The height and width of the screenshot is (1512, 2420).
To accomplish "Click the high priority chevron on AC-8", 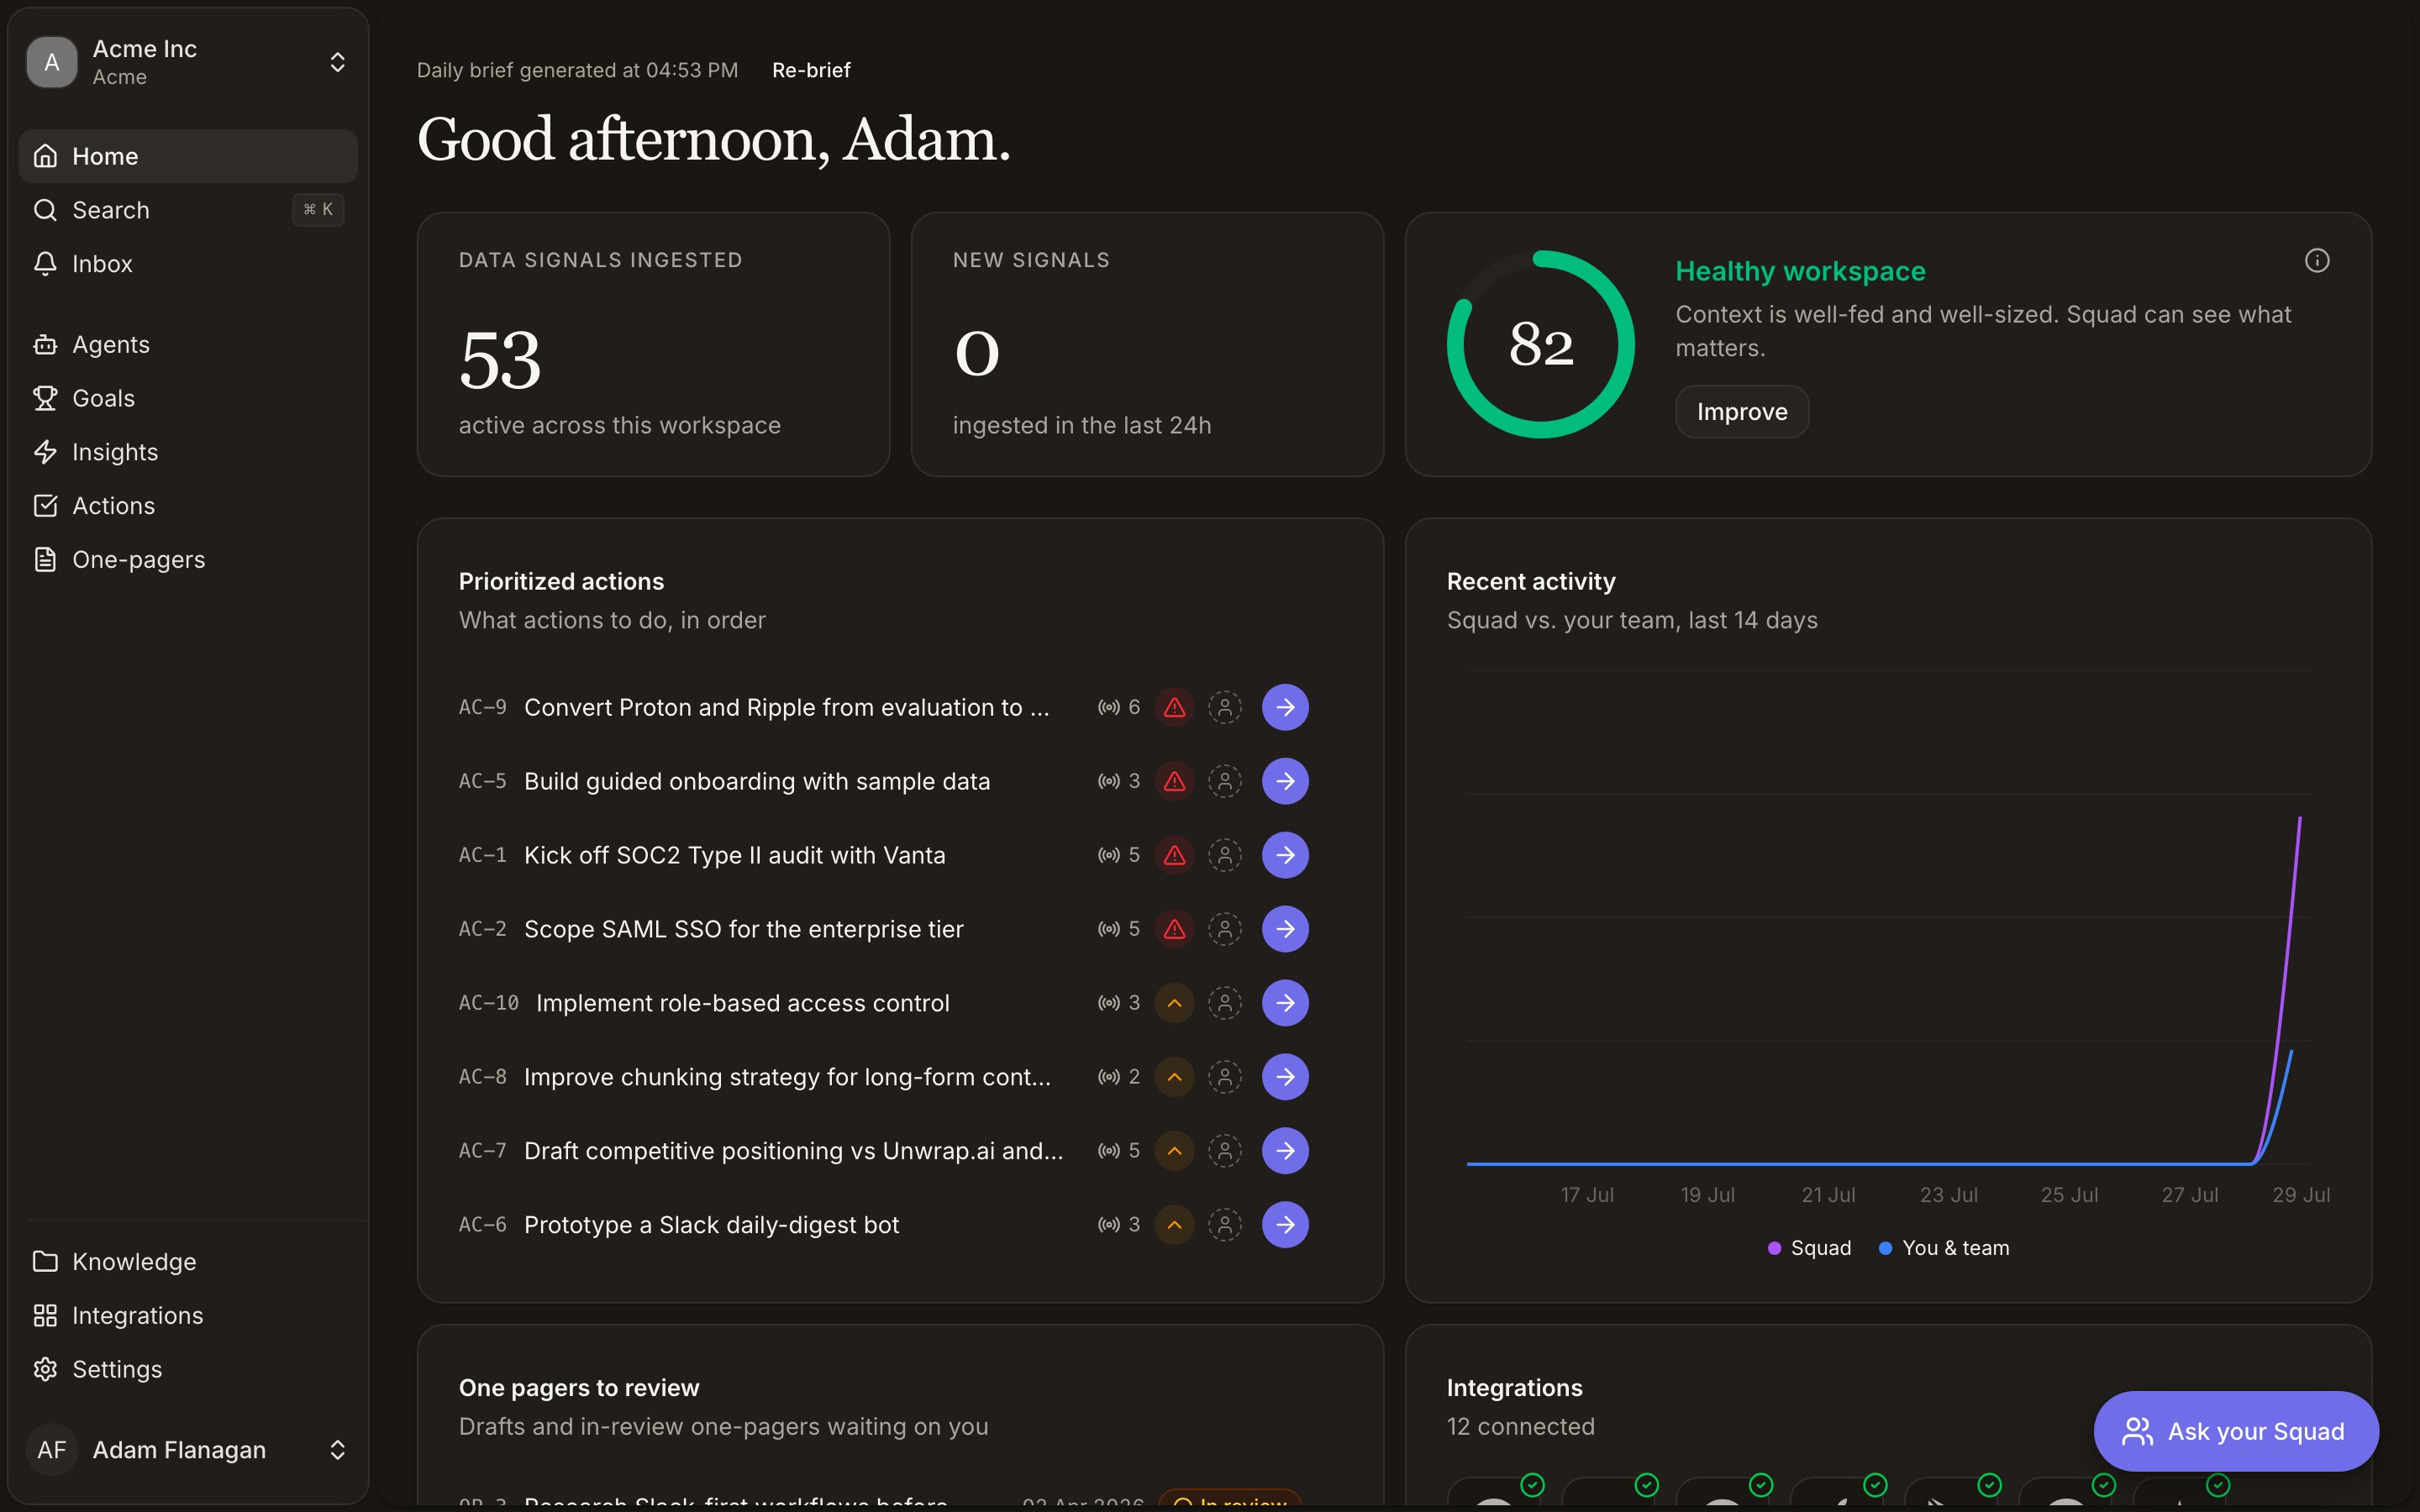I will click(x=1175, y=1077).
